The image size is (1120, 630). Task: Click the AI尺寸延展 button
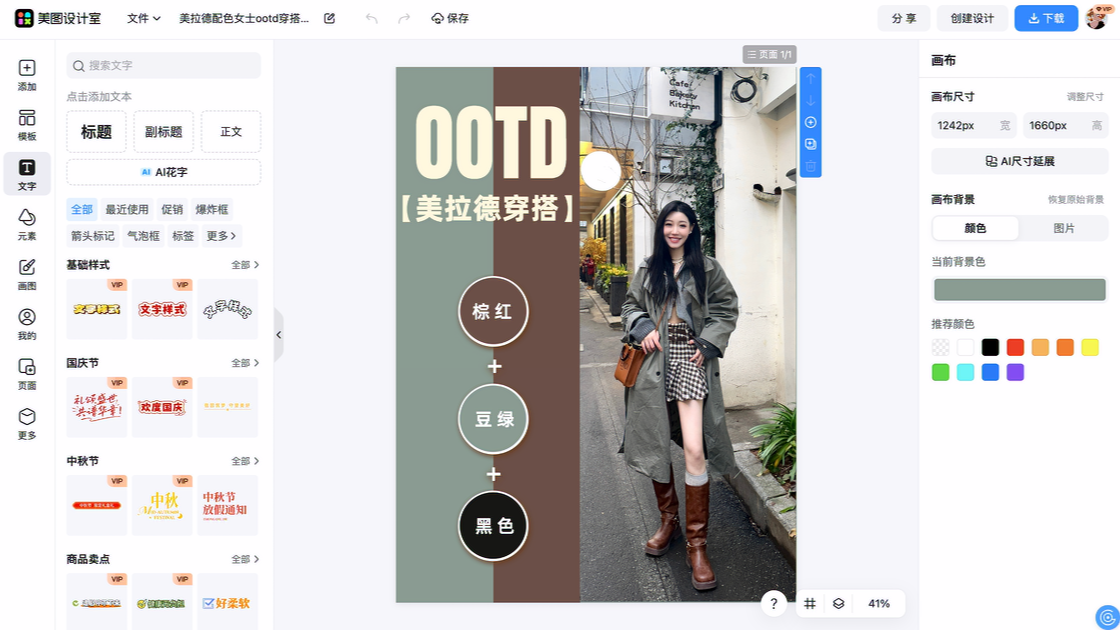coord(1020,161)
